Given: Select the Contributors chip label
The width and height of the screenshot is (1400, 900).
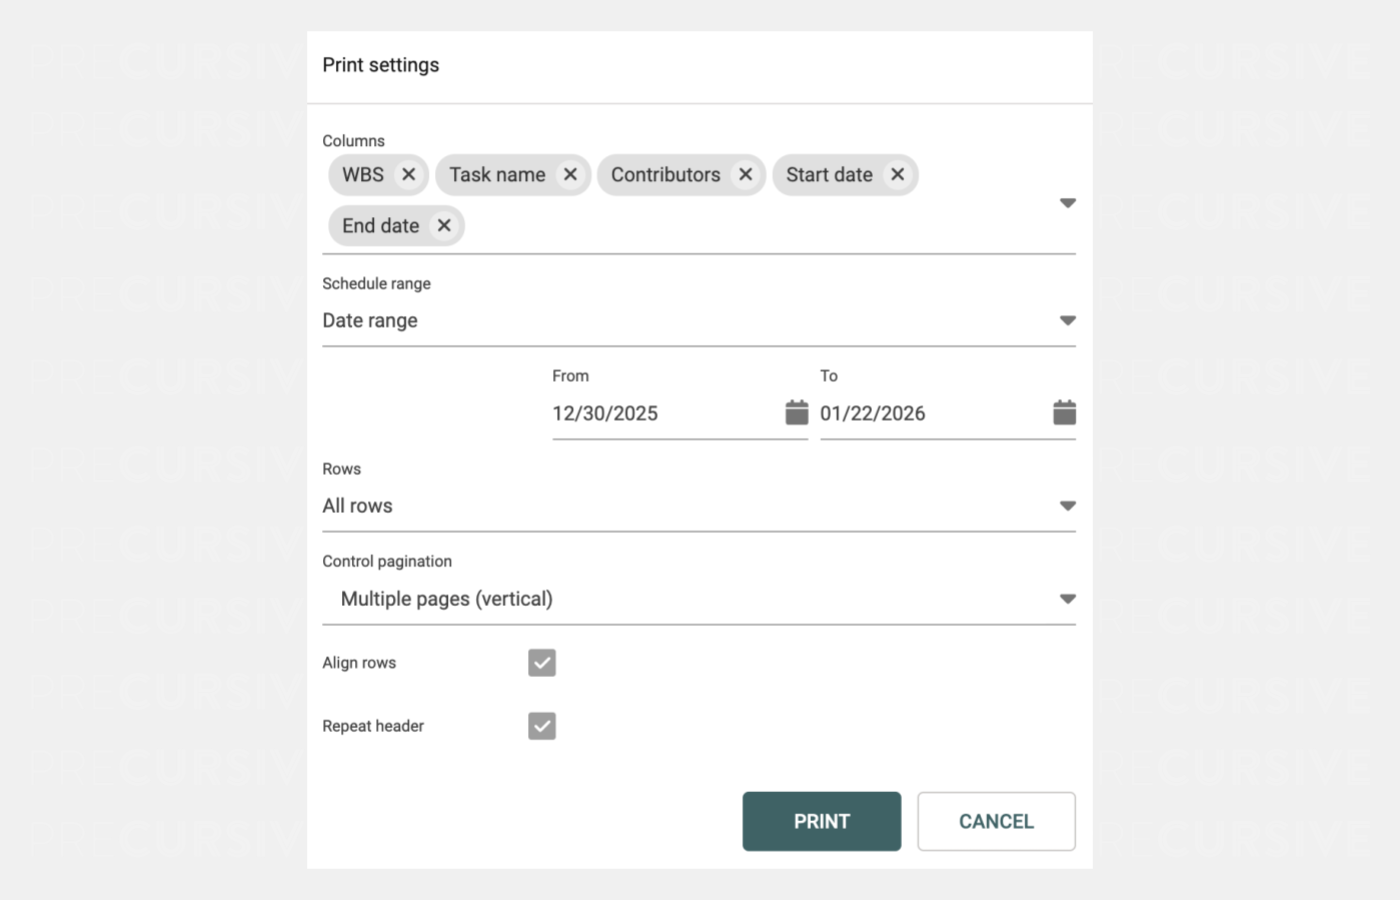Looking at the screenshot, I should (x=665, y=175).
